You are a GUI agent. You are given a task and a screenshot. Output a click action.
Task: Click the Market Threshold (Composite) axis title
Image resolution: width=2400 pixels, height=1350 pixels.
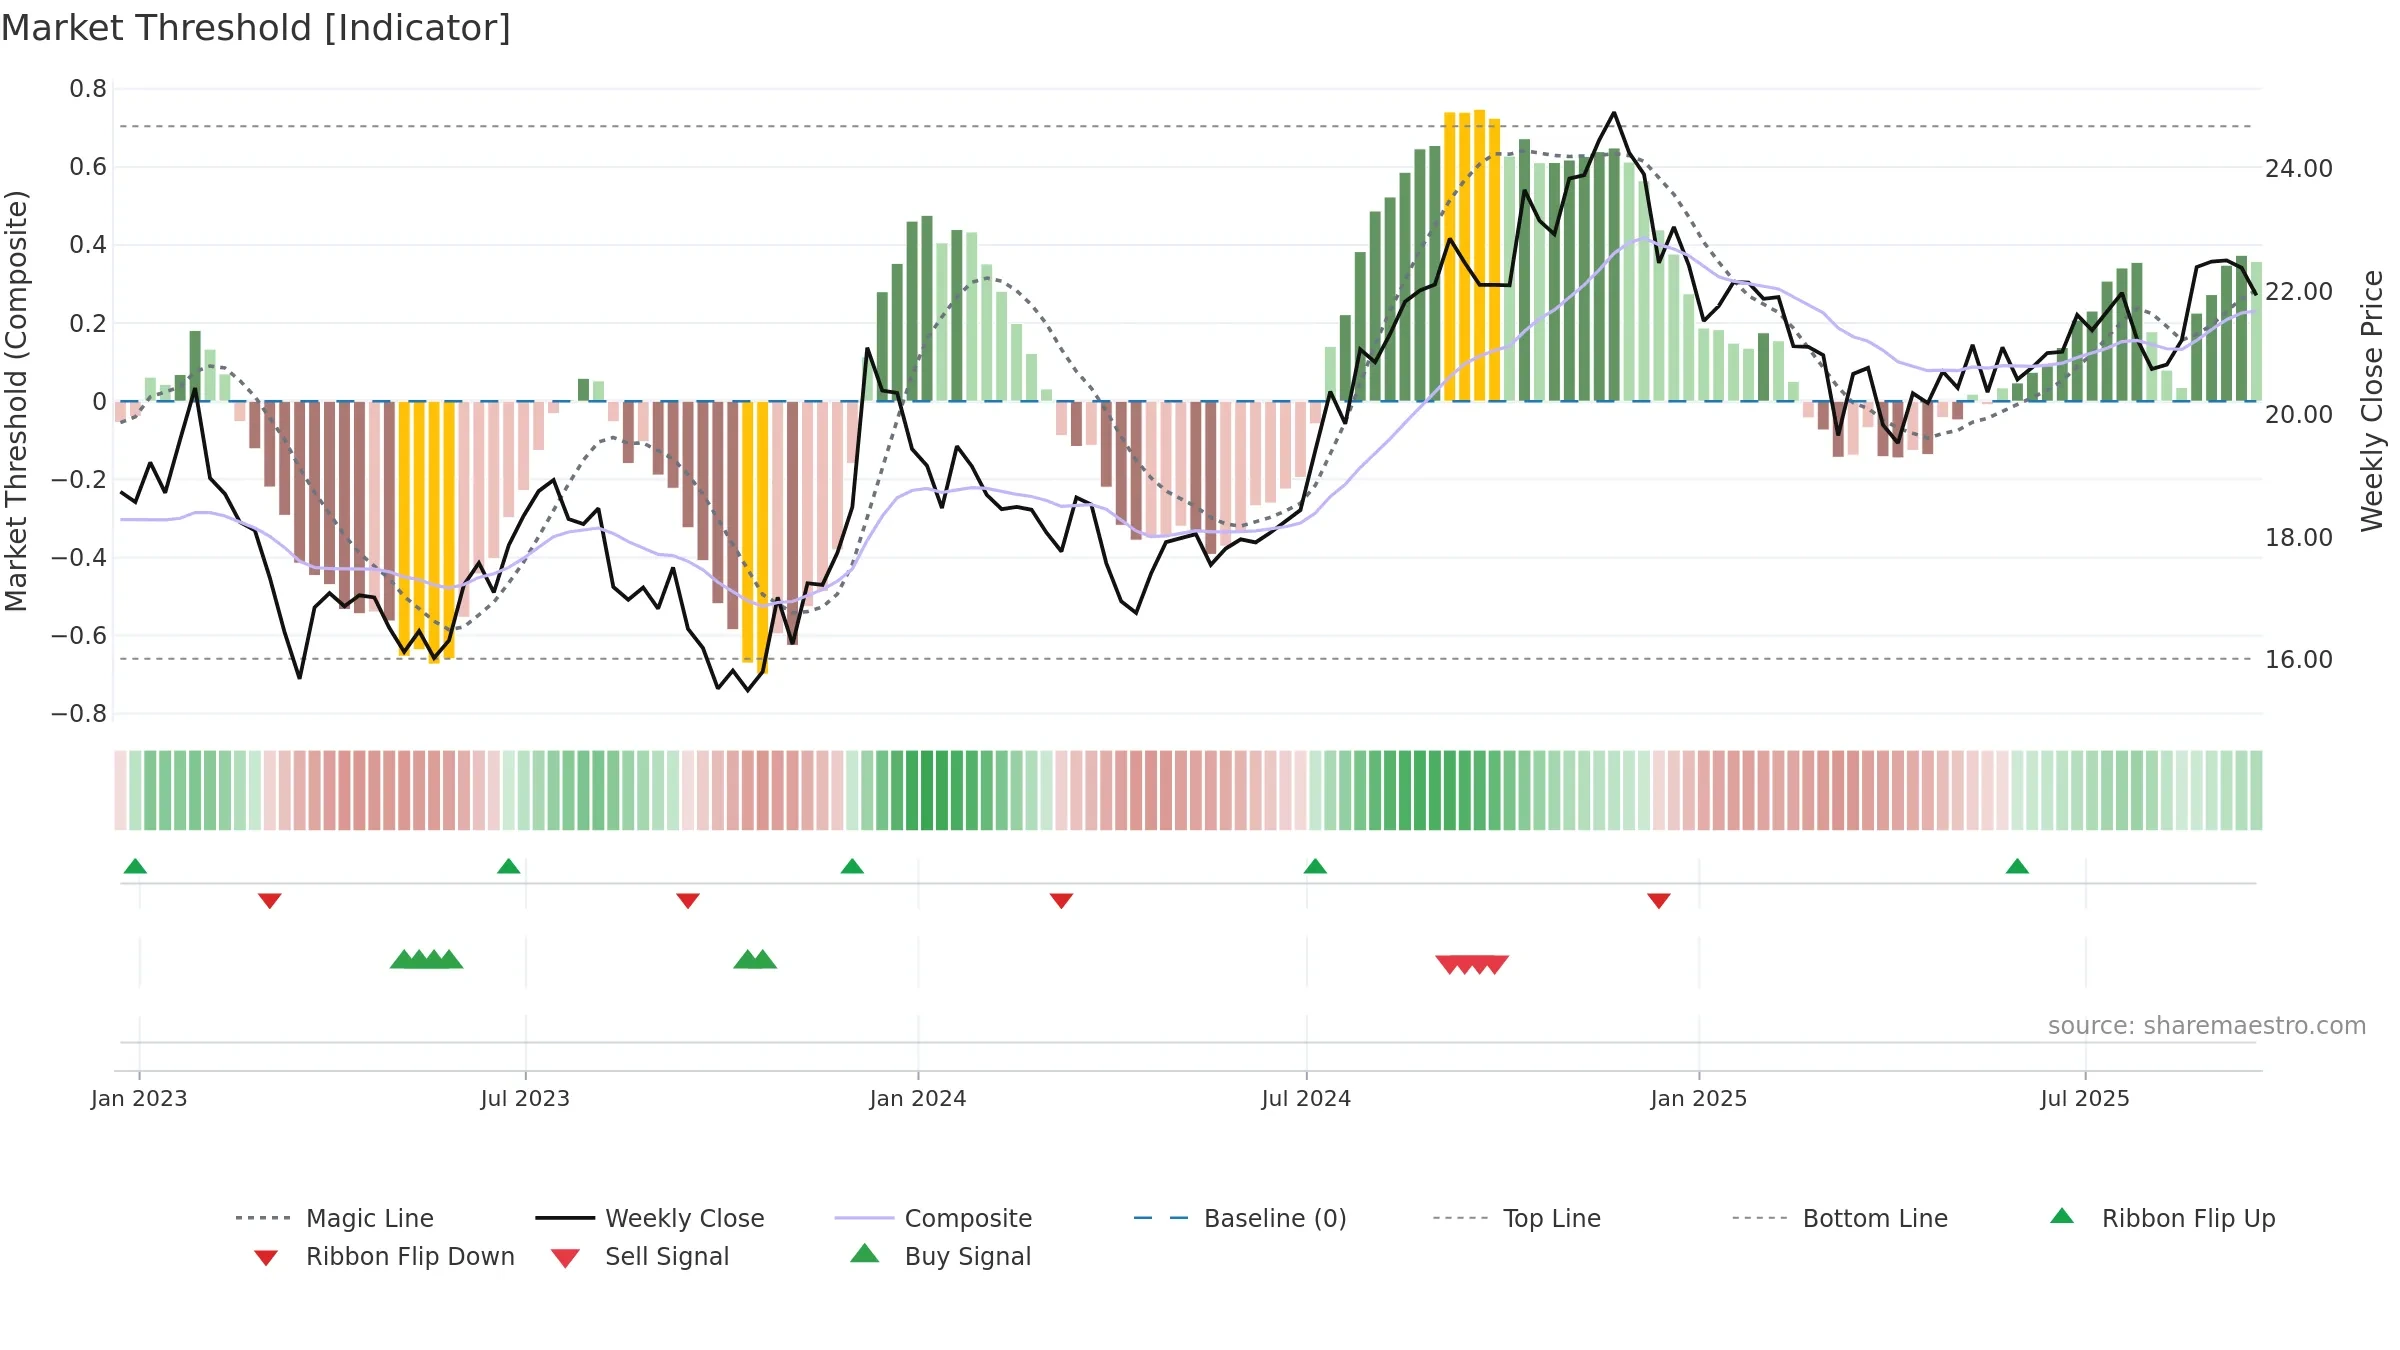pyautogui.click(x=16, y=401)
